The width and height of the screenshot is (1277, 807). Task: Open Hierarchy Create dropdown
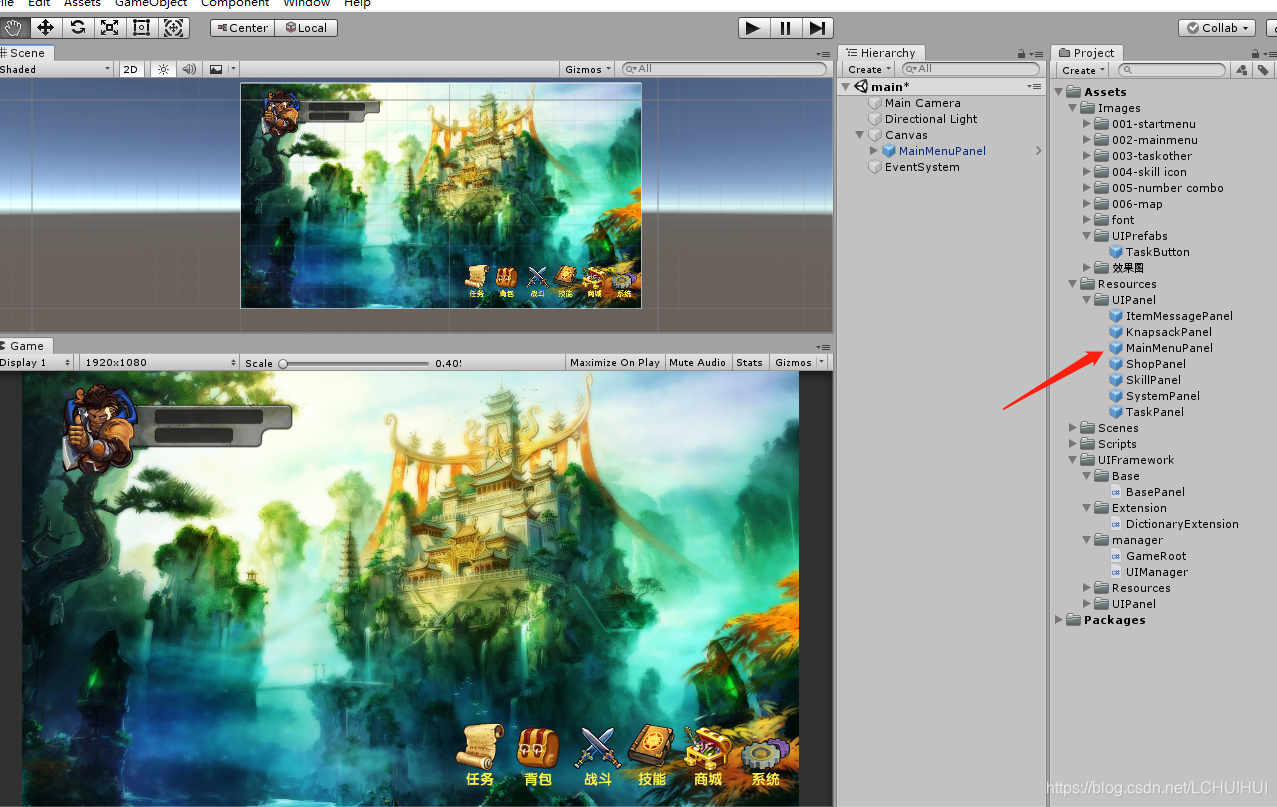[869, 69]
